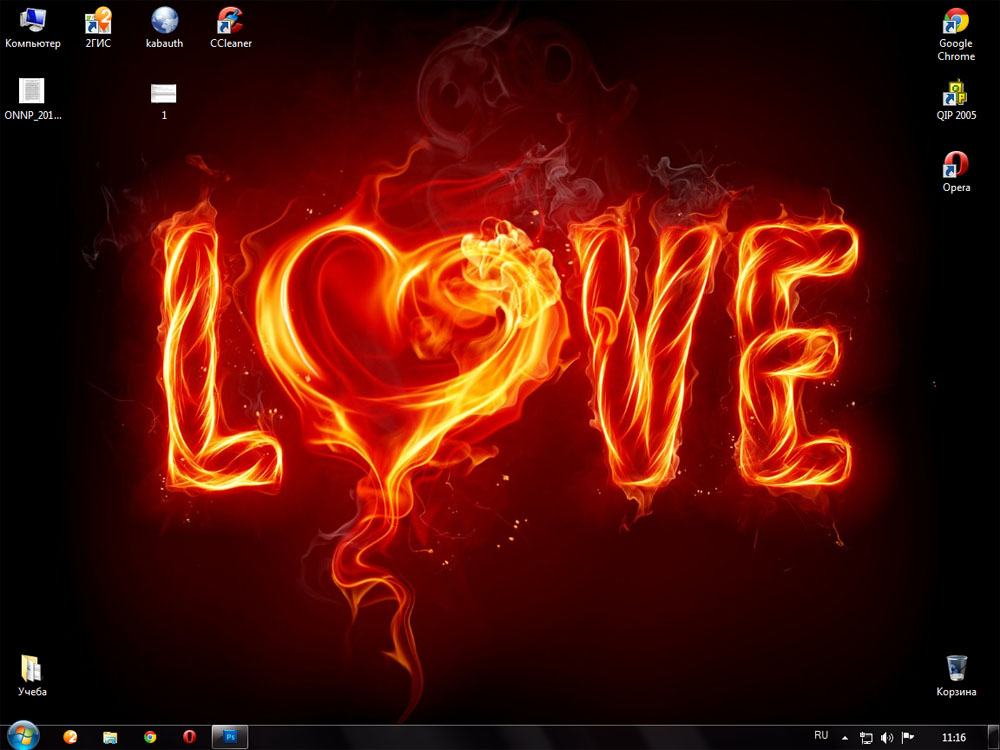Open the Windows Start menu
The height and width of the screenshot is (750, 1000).
(24, 737)
